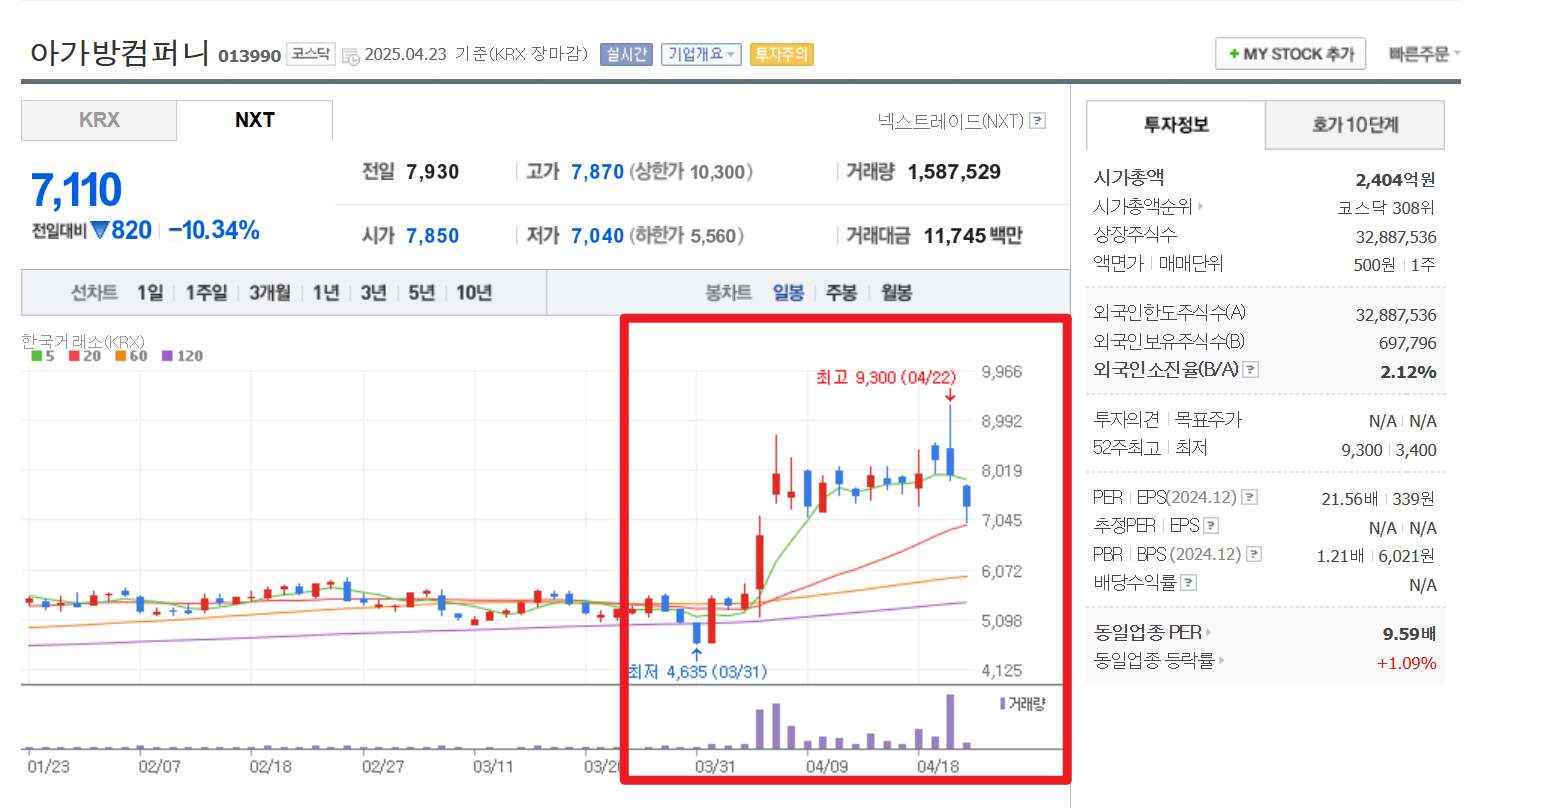Click the +1.09% 등락률 value
Viewport: 1551px width, 808px height.
[x=1406, y=663]
